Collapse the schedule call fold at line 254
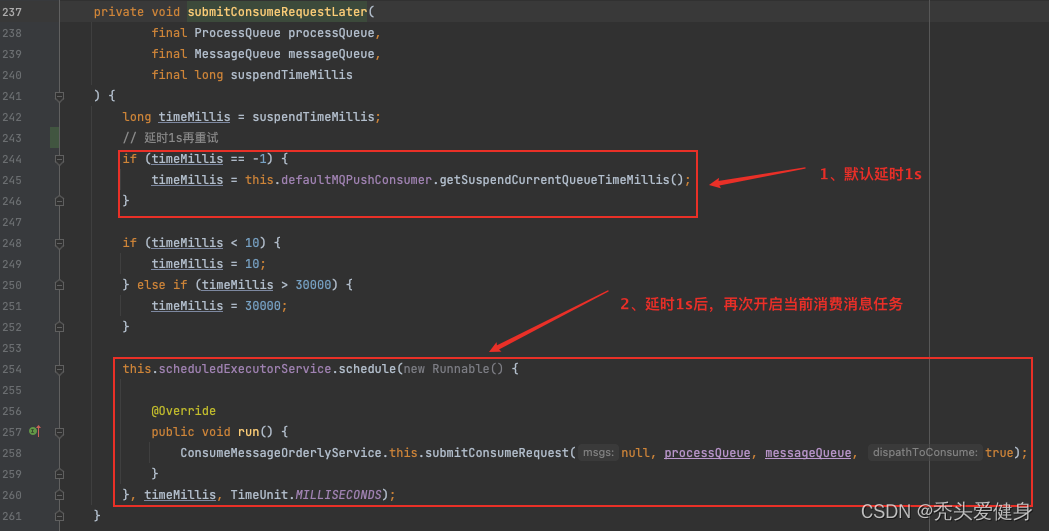The width and height of the screenshot is (1049, 531). tap(59, 369)
